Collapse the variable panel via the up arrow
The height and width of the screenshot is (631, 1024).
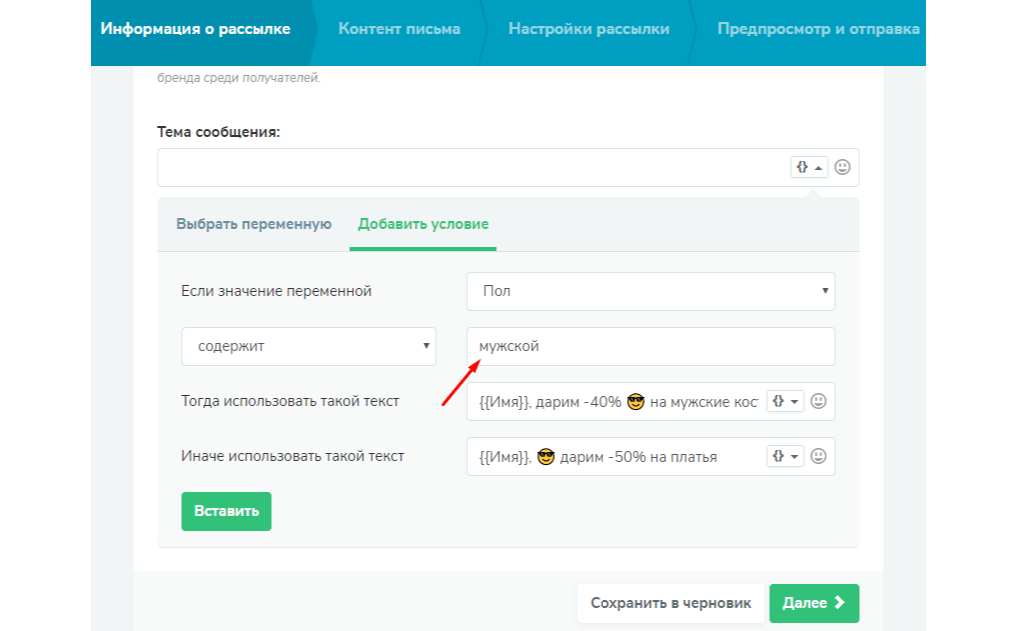(x=818, y=167)
